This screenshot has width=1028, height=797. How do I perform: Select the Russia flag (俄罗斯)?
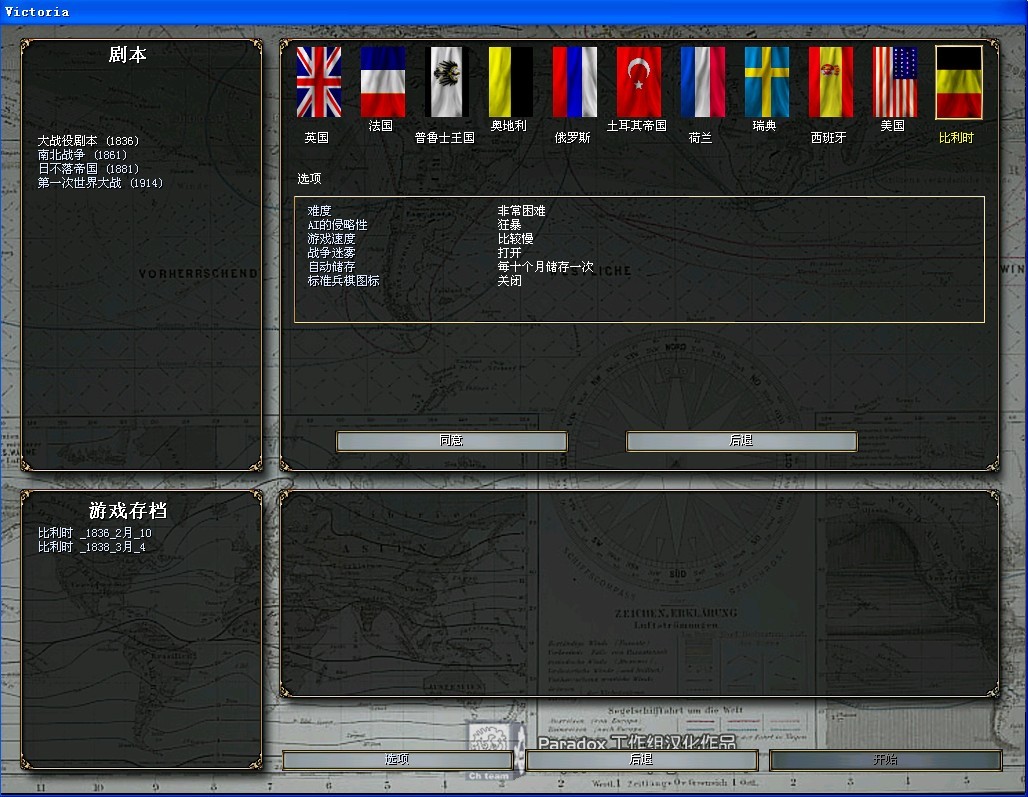[574, 82]
